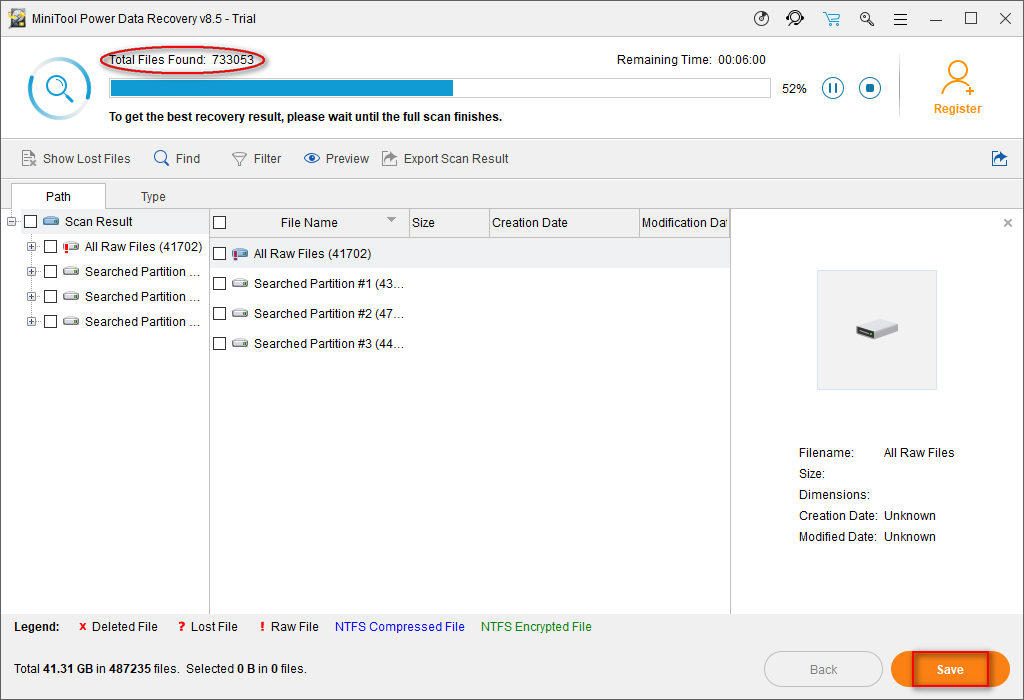The image size is (1024, 700).
Task: Click the NTFS Compressed File legend text
Action: (400, 627)
